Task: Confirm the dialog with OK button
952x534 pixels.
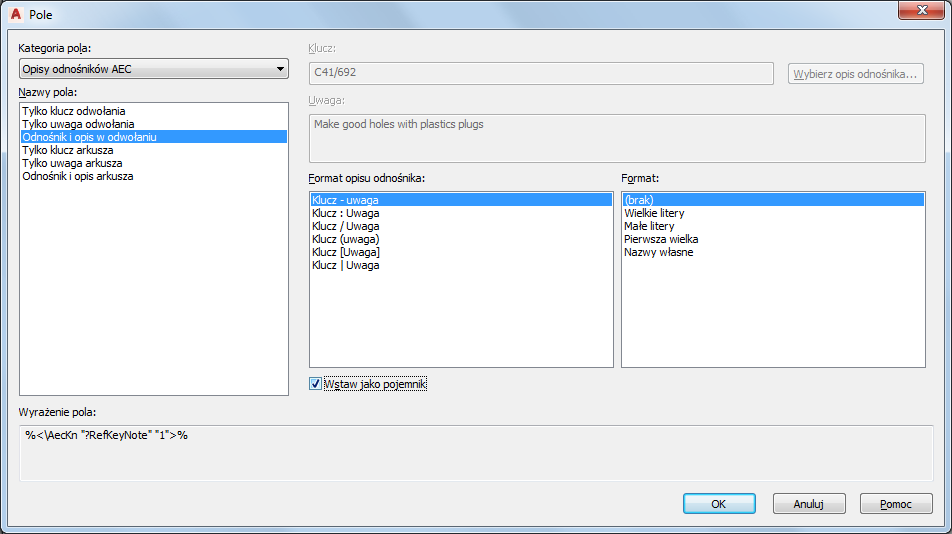Action: 719,504
